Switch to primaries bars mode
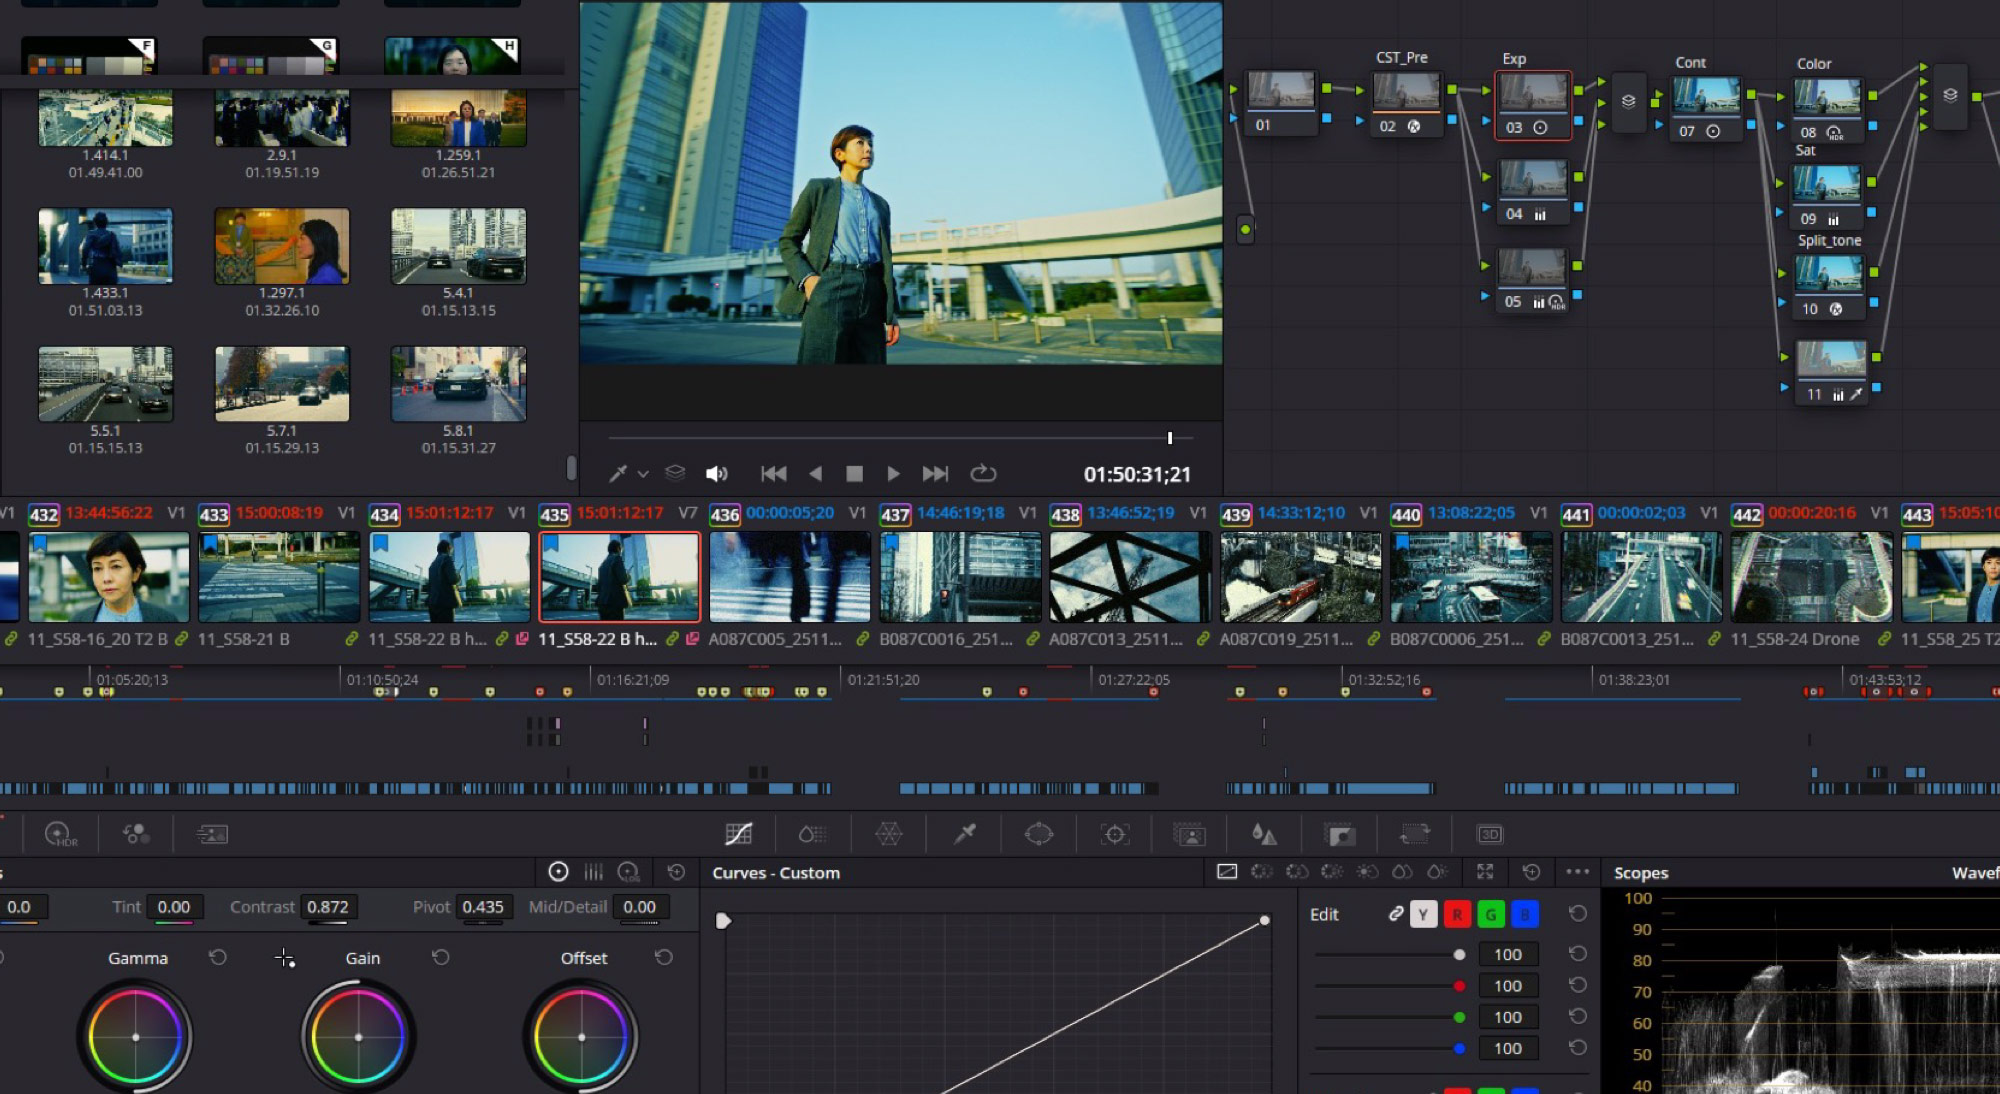This screenshot has height=1094, width=2000. [593, 872]
